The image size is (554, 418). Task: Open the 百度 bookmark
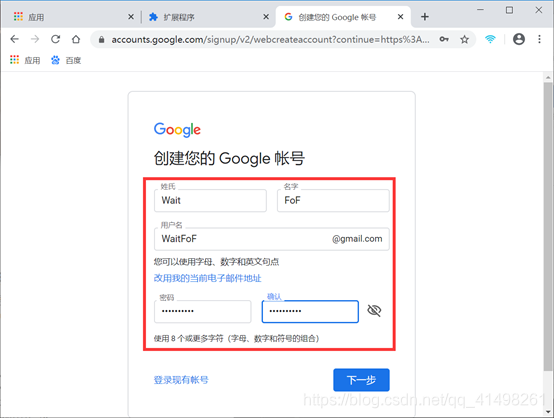click(x=66, y=60)
